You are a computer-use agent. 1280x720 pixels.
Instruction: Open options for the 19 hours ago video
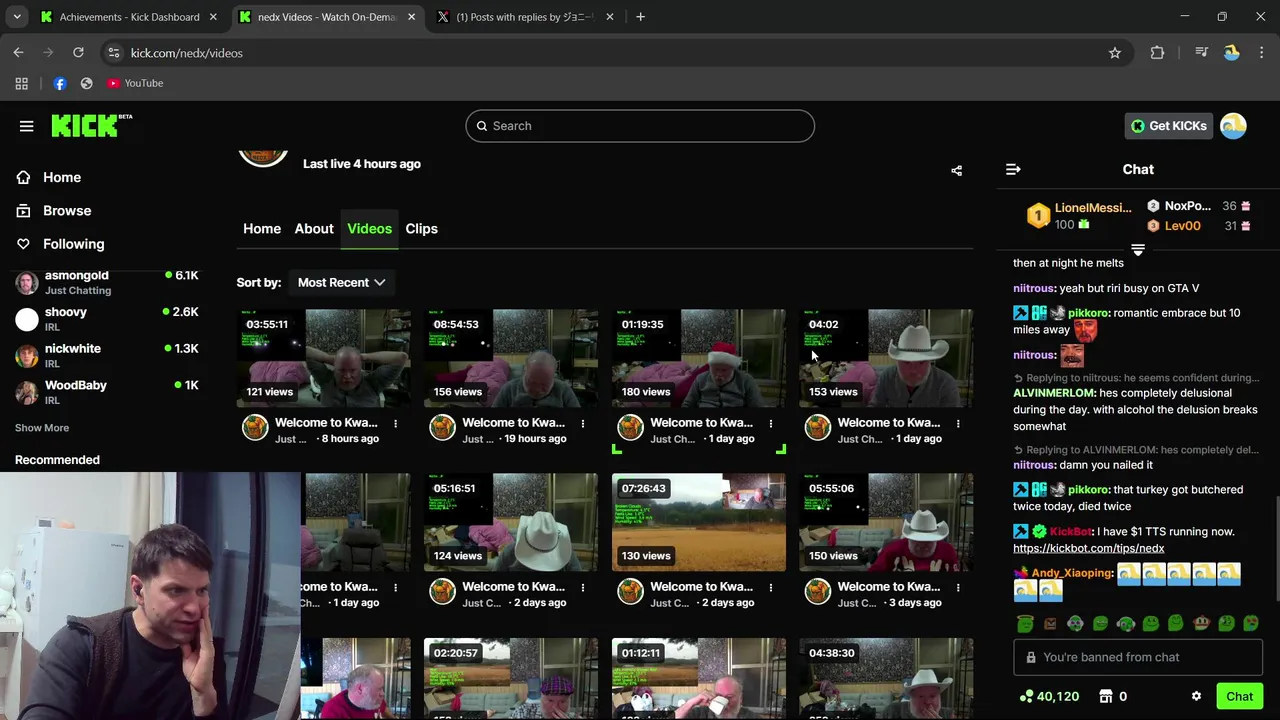583,424
